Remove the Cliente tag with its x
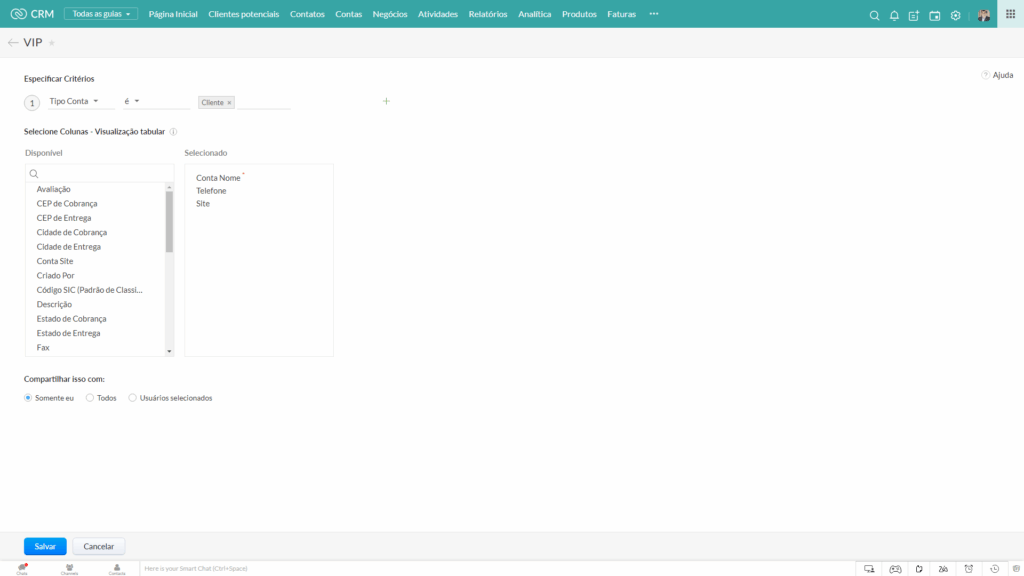1024x576 pixels. pyautogui.click(x=229, y=103)
